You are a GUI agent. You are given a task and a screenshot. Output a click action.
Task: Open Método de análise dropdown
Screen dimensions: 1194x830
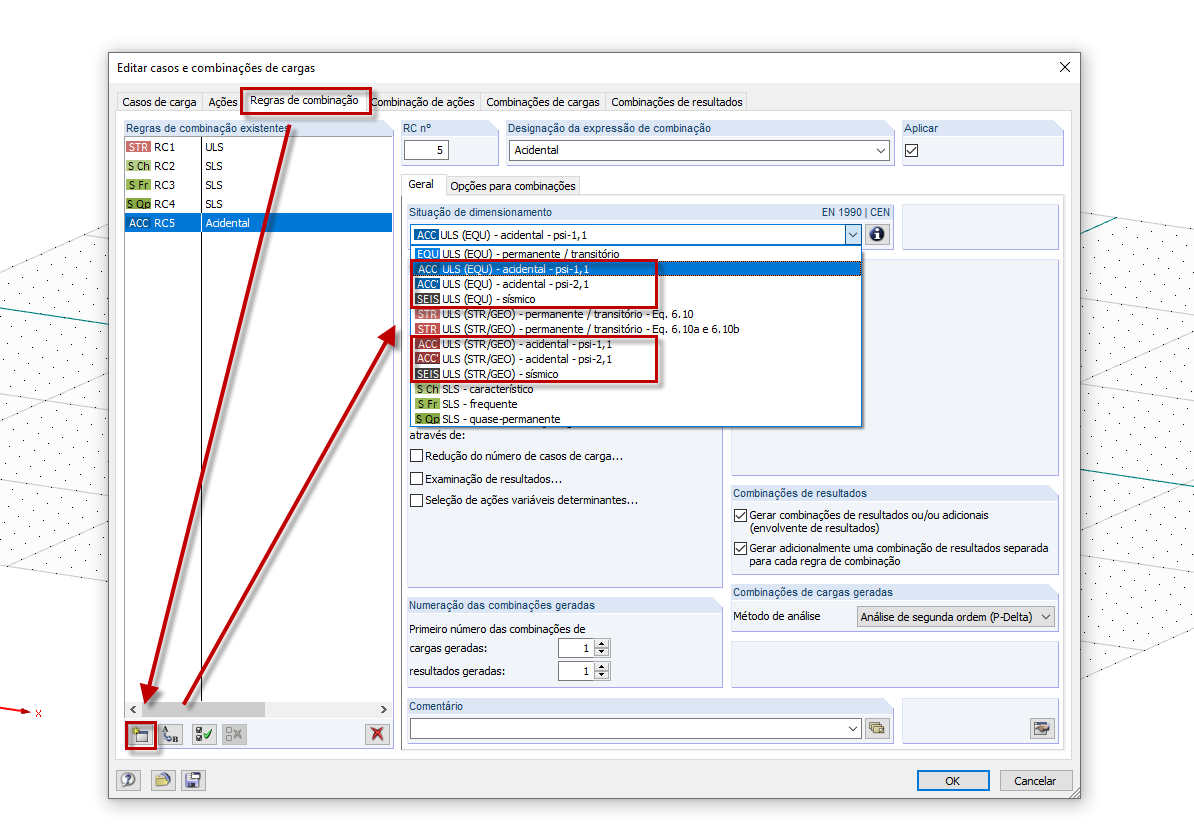click(x=1046, y=617)
